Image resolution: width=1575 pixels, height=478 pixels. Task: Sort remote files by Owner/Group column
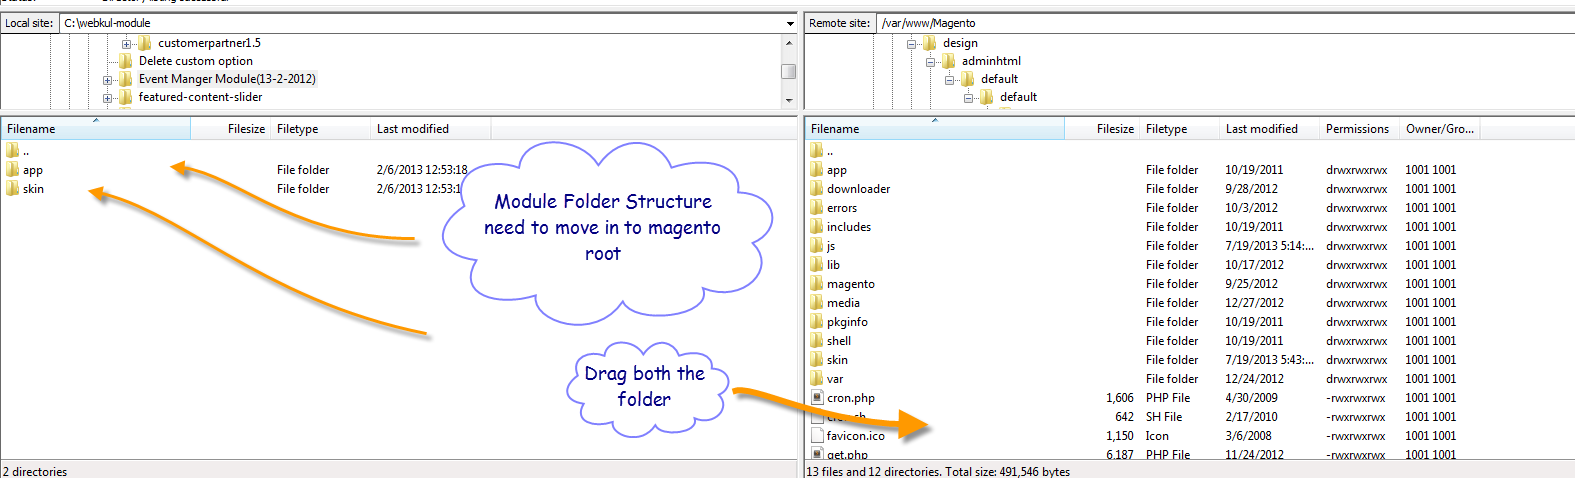click(x=1442, y=129)
